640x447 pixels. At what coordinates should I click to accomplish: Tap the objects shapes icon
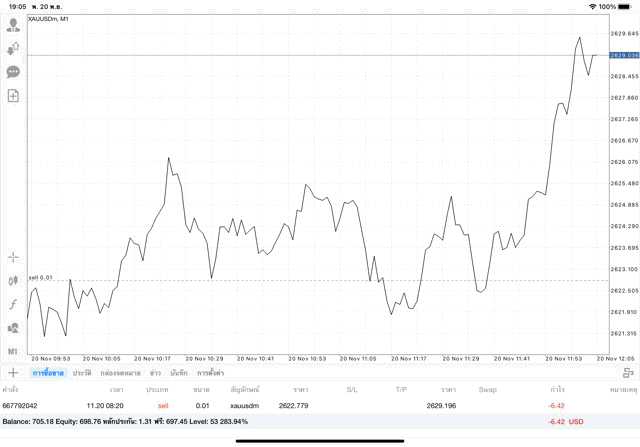tap(13, 328)
